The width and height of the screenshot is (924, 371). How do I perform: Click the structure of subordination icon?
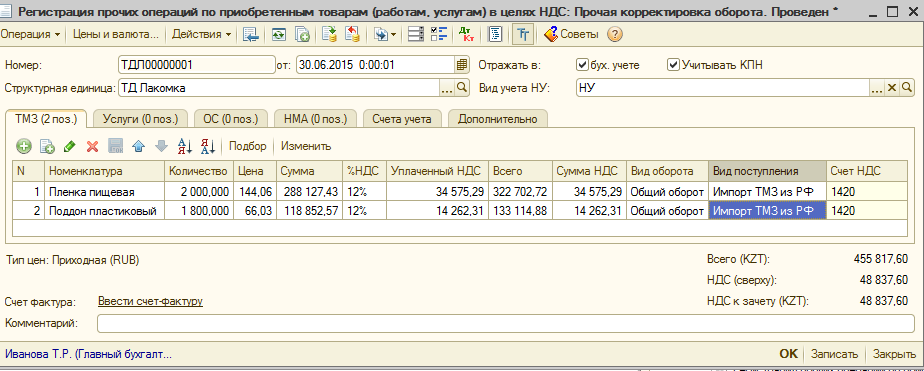(x=416, y=35)
